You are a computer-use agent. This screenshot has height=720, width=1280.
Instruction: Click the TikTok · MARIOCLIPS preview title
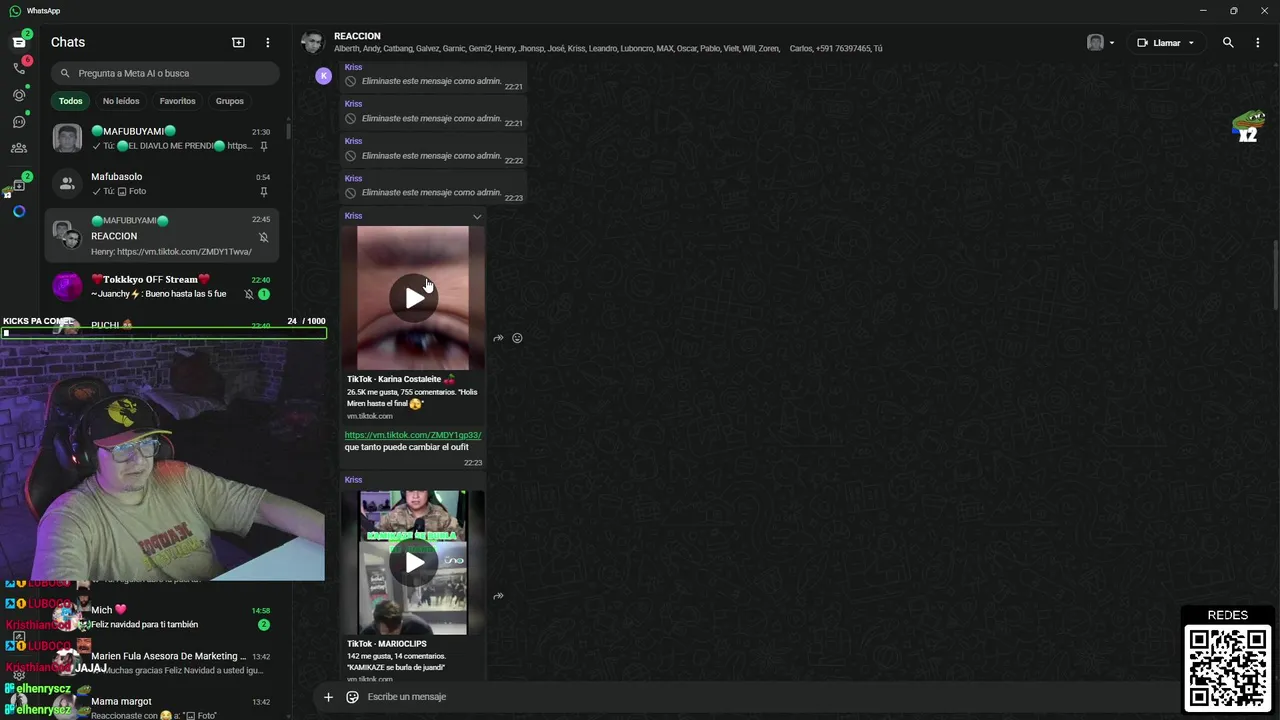click(386, 644)
